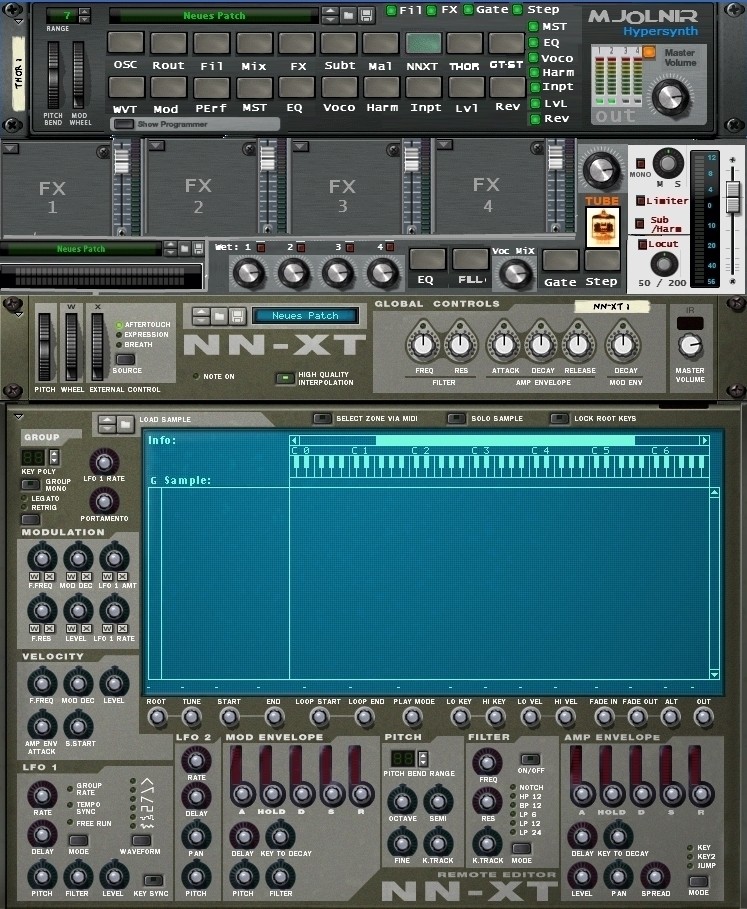
Task: Step pitch bend range value in Mjolnir
Action: click(x=85, y=16)
